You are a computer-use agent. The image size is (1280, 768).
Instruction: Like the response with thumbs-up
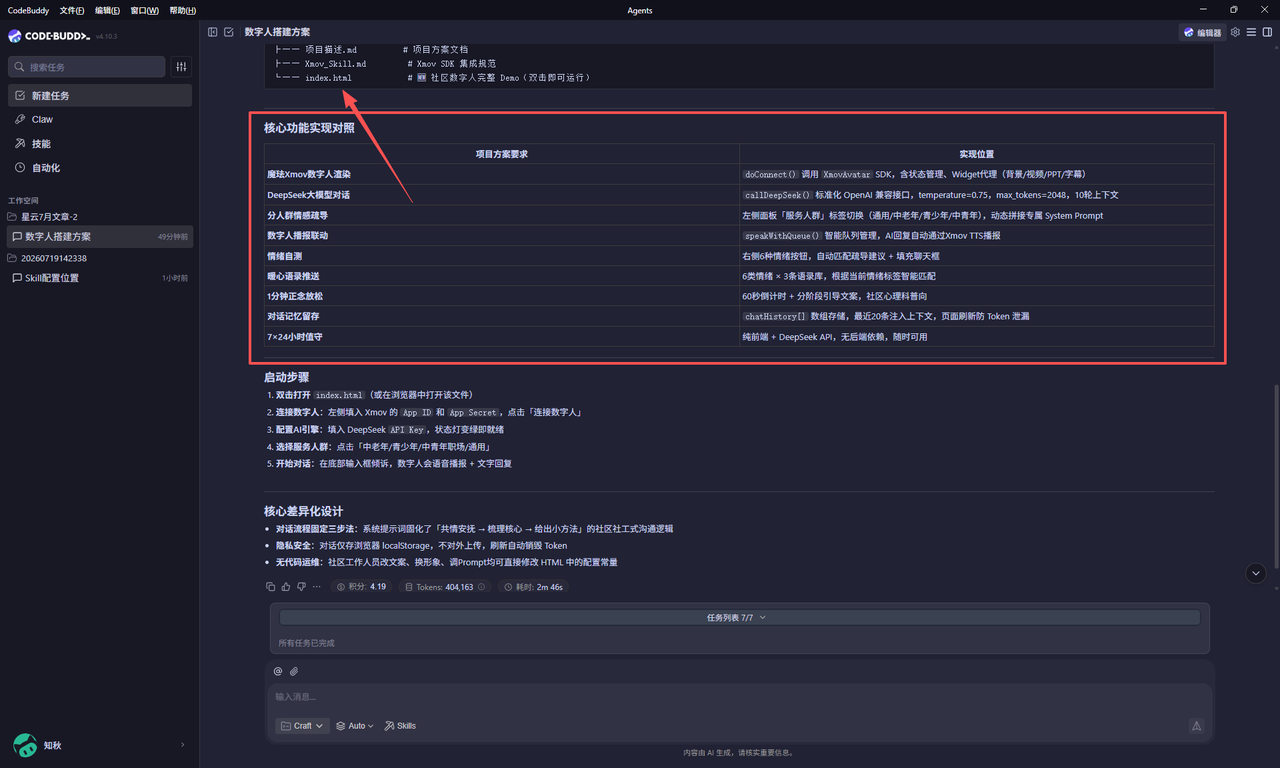(286, 587)
